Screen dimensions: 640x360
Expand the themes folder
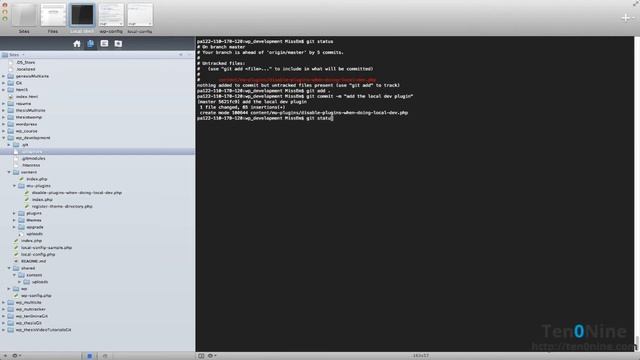[15, 220]
